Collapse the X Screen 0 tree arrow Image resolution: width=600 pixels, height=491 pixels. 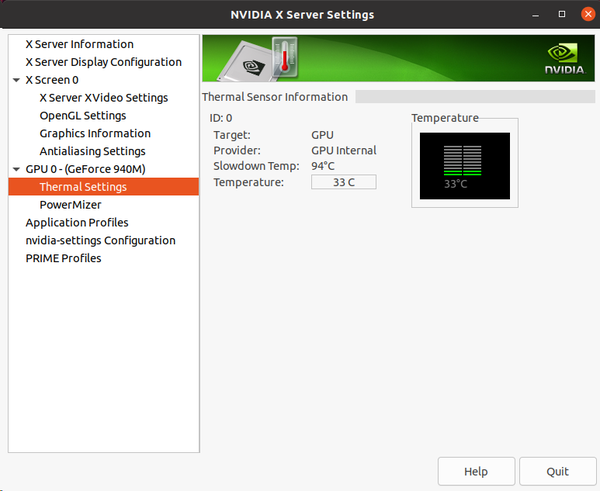pyautogui.click(x=16, y=80)
